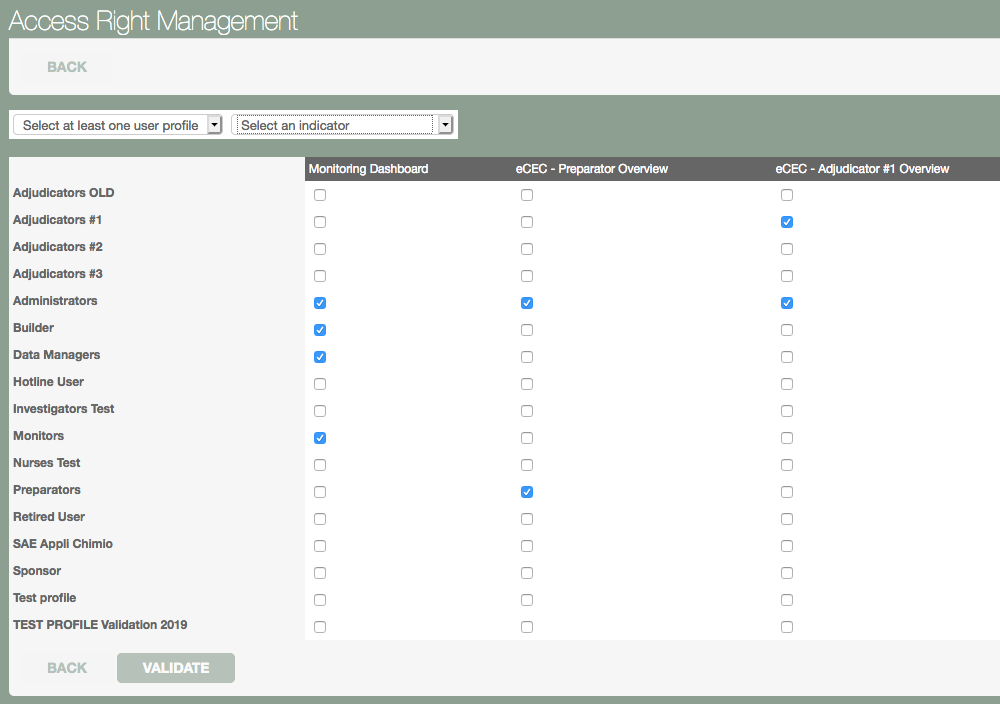
Task: Click the Monitoring Dashboard column header
Action: click(368, 169)
